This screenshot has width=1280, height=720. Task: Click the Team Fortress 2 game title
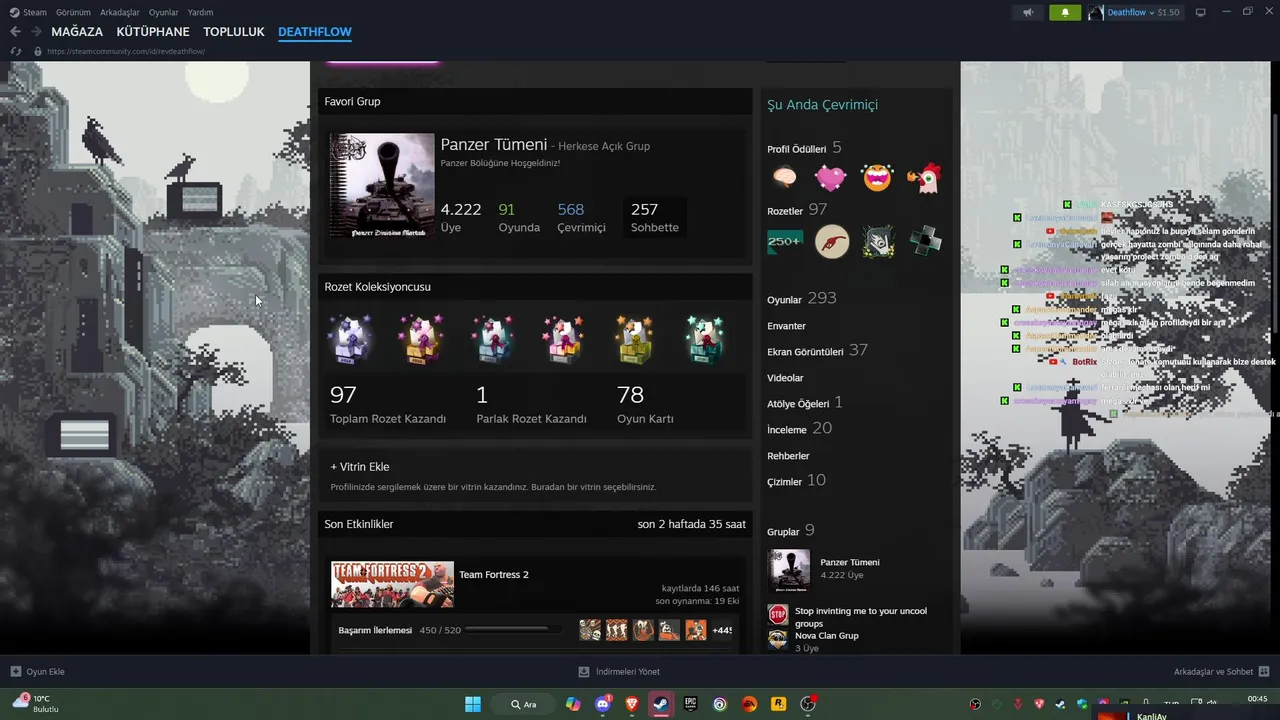coord(494,575)
